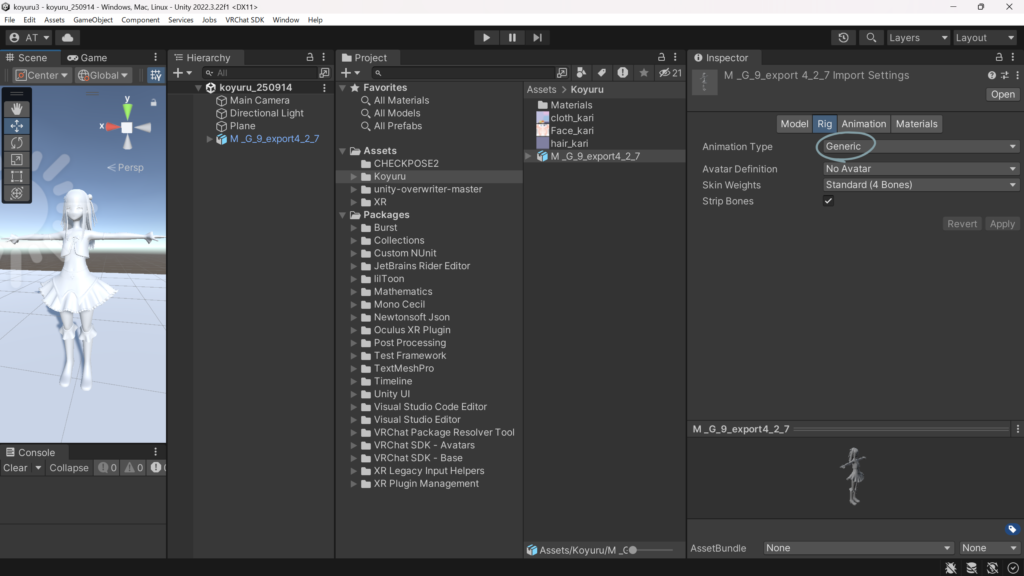Screen dimensions: 1024x576
Task: Click the Project search field
Action: coord(460,73)
